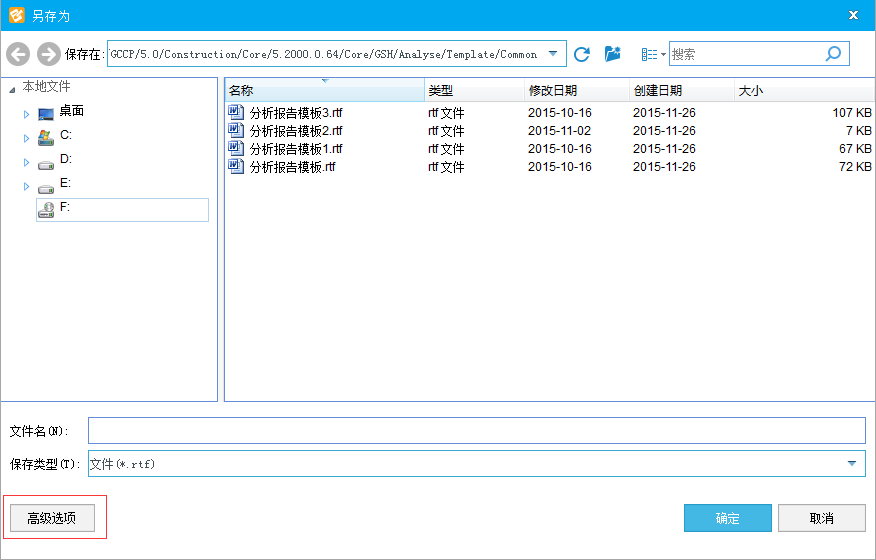Select the F: drive icon

tap(46, 209)
